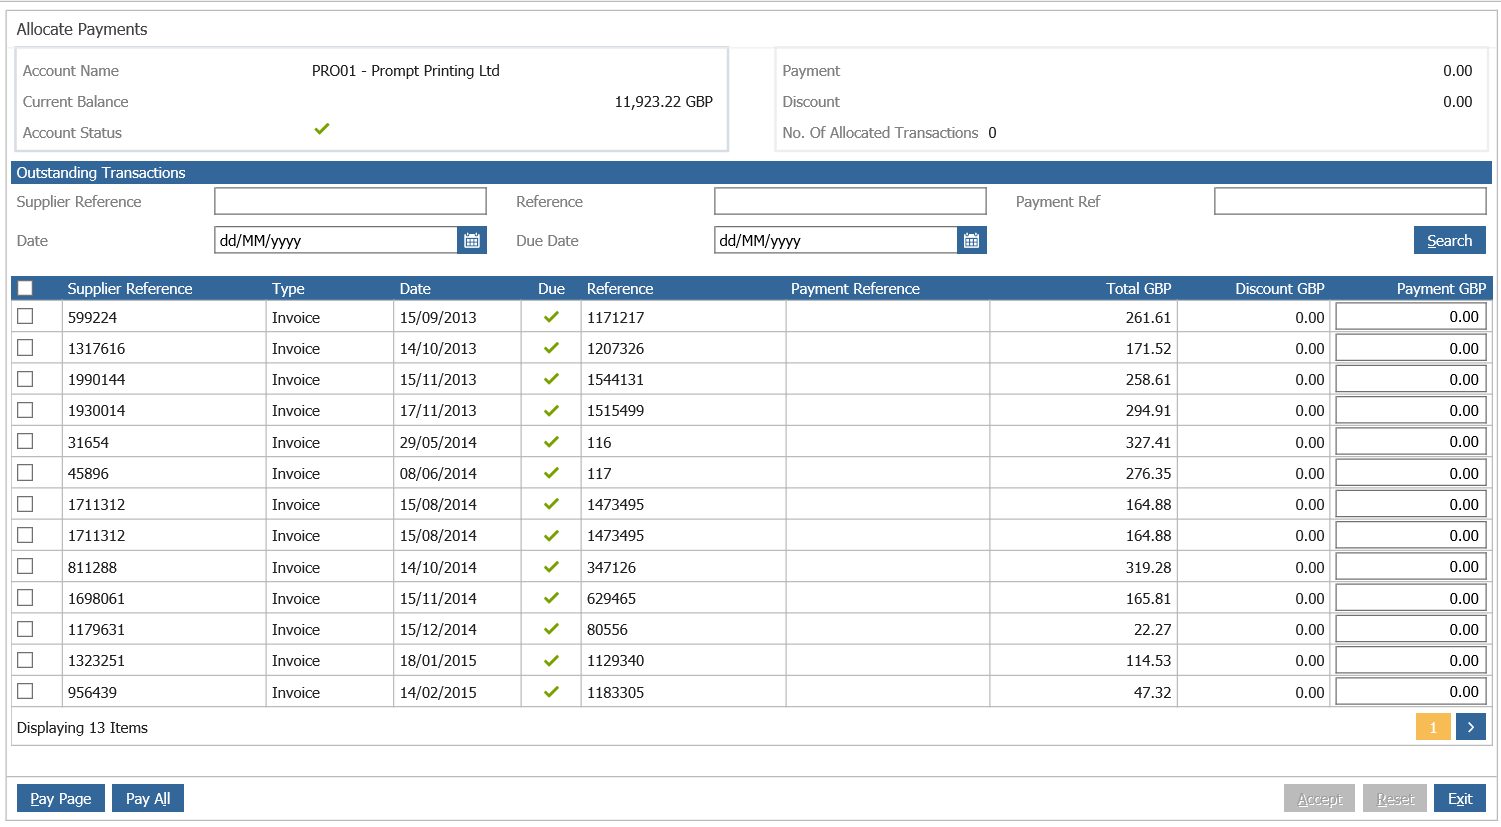The width and height of the screenshot is (1501, 827).
Task: Sort by the Payment Reference column header
Action: 855,288
